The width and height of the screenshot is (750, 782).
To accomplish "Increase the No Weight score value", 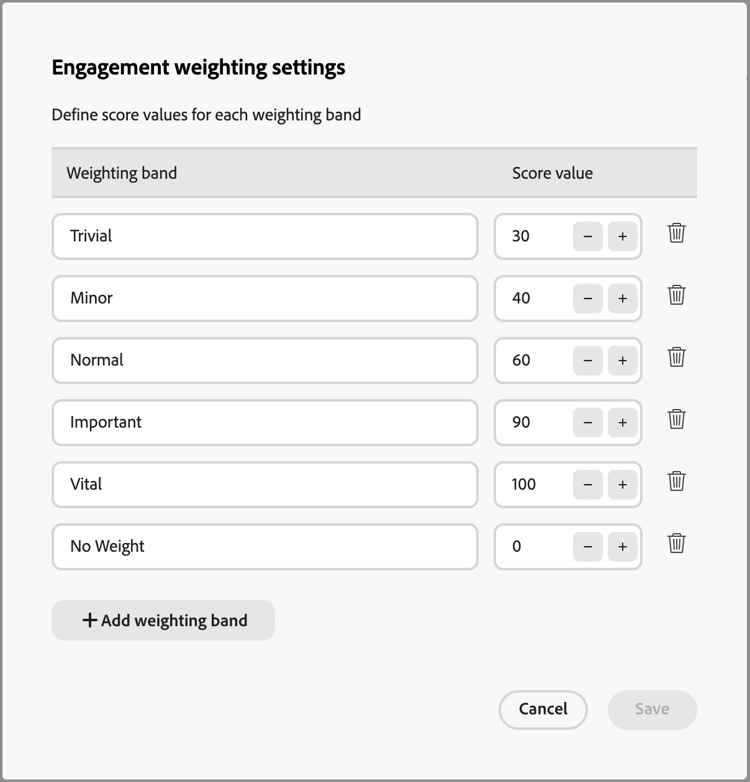I will (622, 546).
